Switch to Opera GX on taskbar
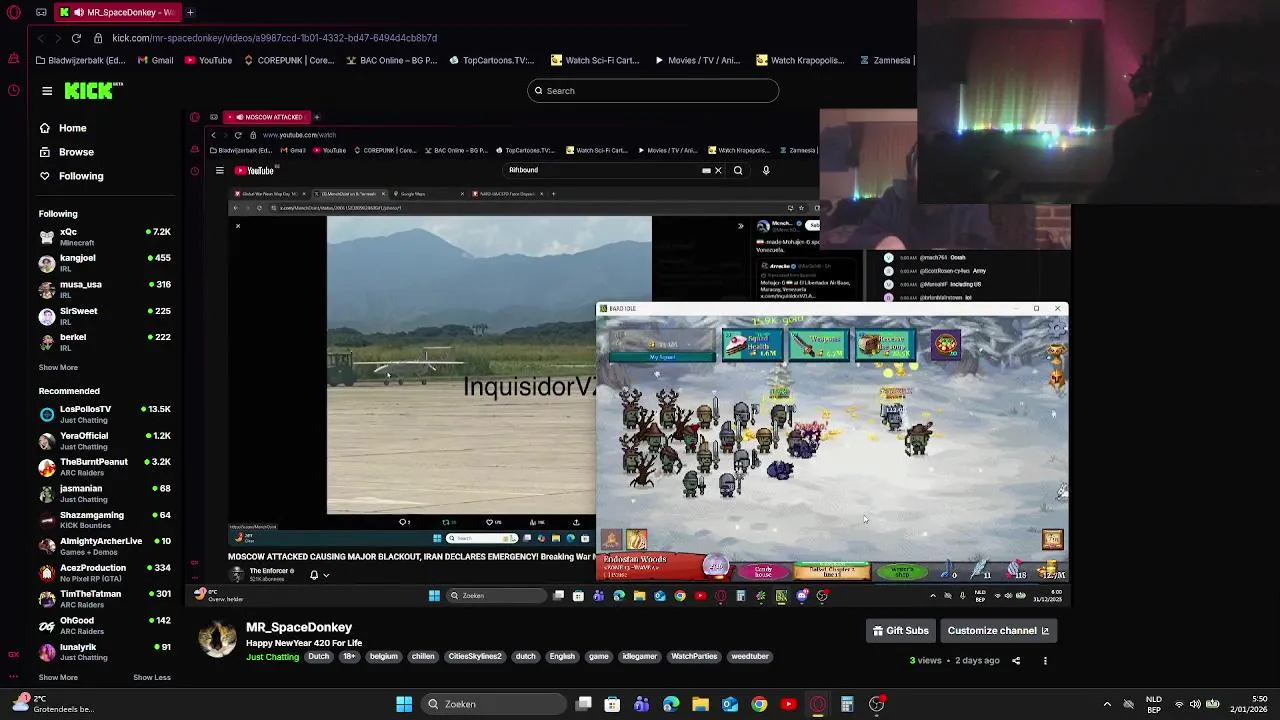The width and height of the screenshot is (1280, 720). point(818,704)
